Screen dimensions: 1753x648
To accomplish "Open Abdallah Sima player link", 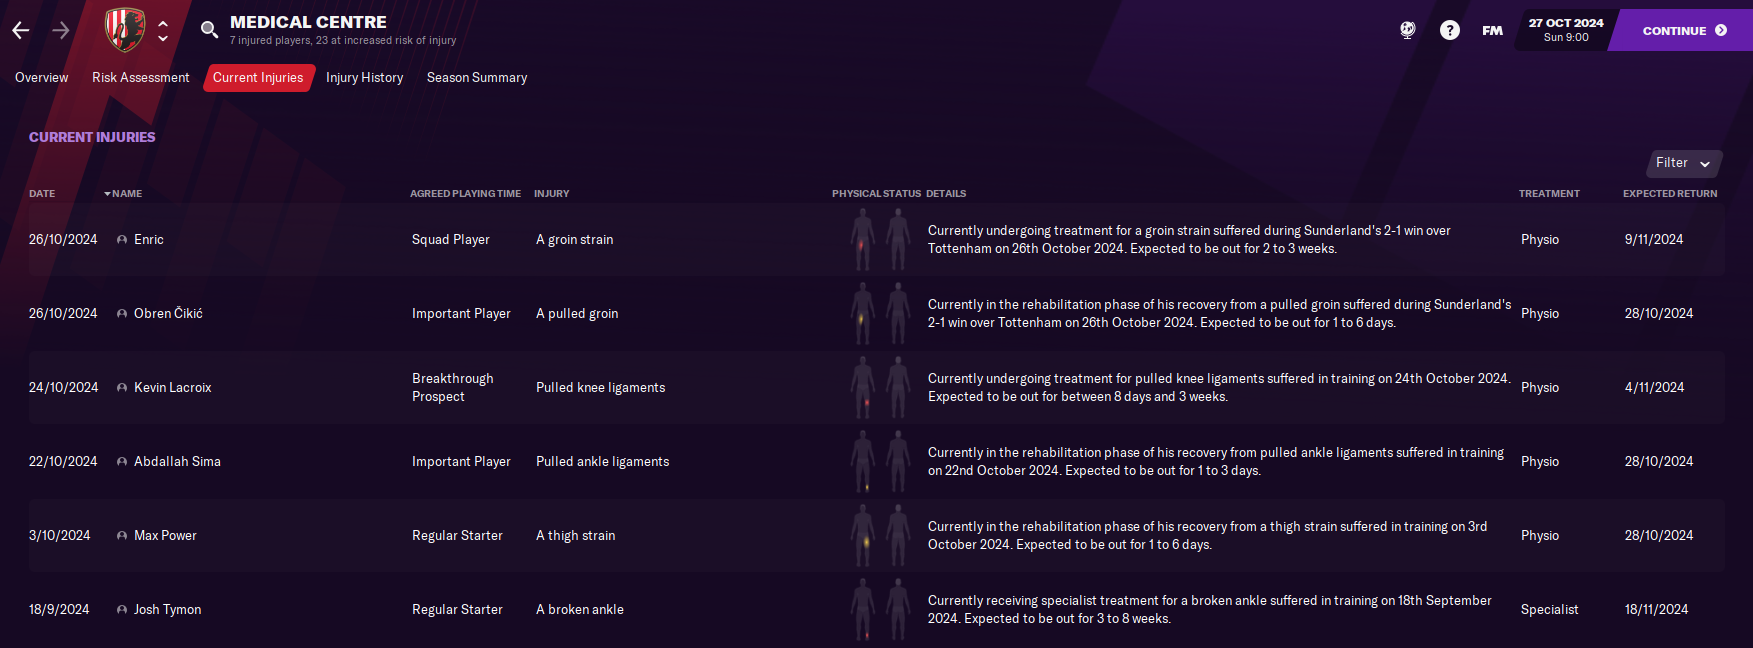I will (x=177, y=462).
